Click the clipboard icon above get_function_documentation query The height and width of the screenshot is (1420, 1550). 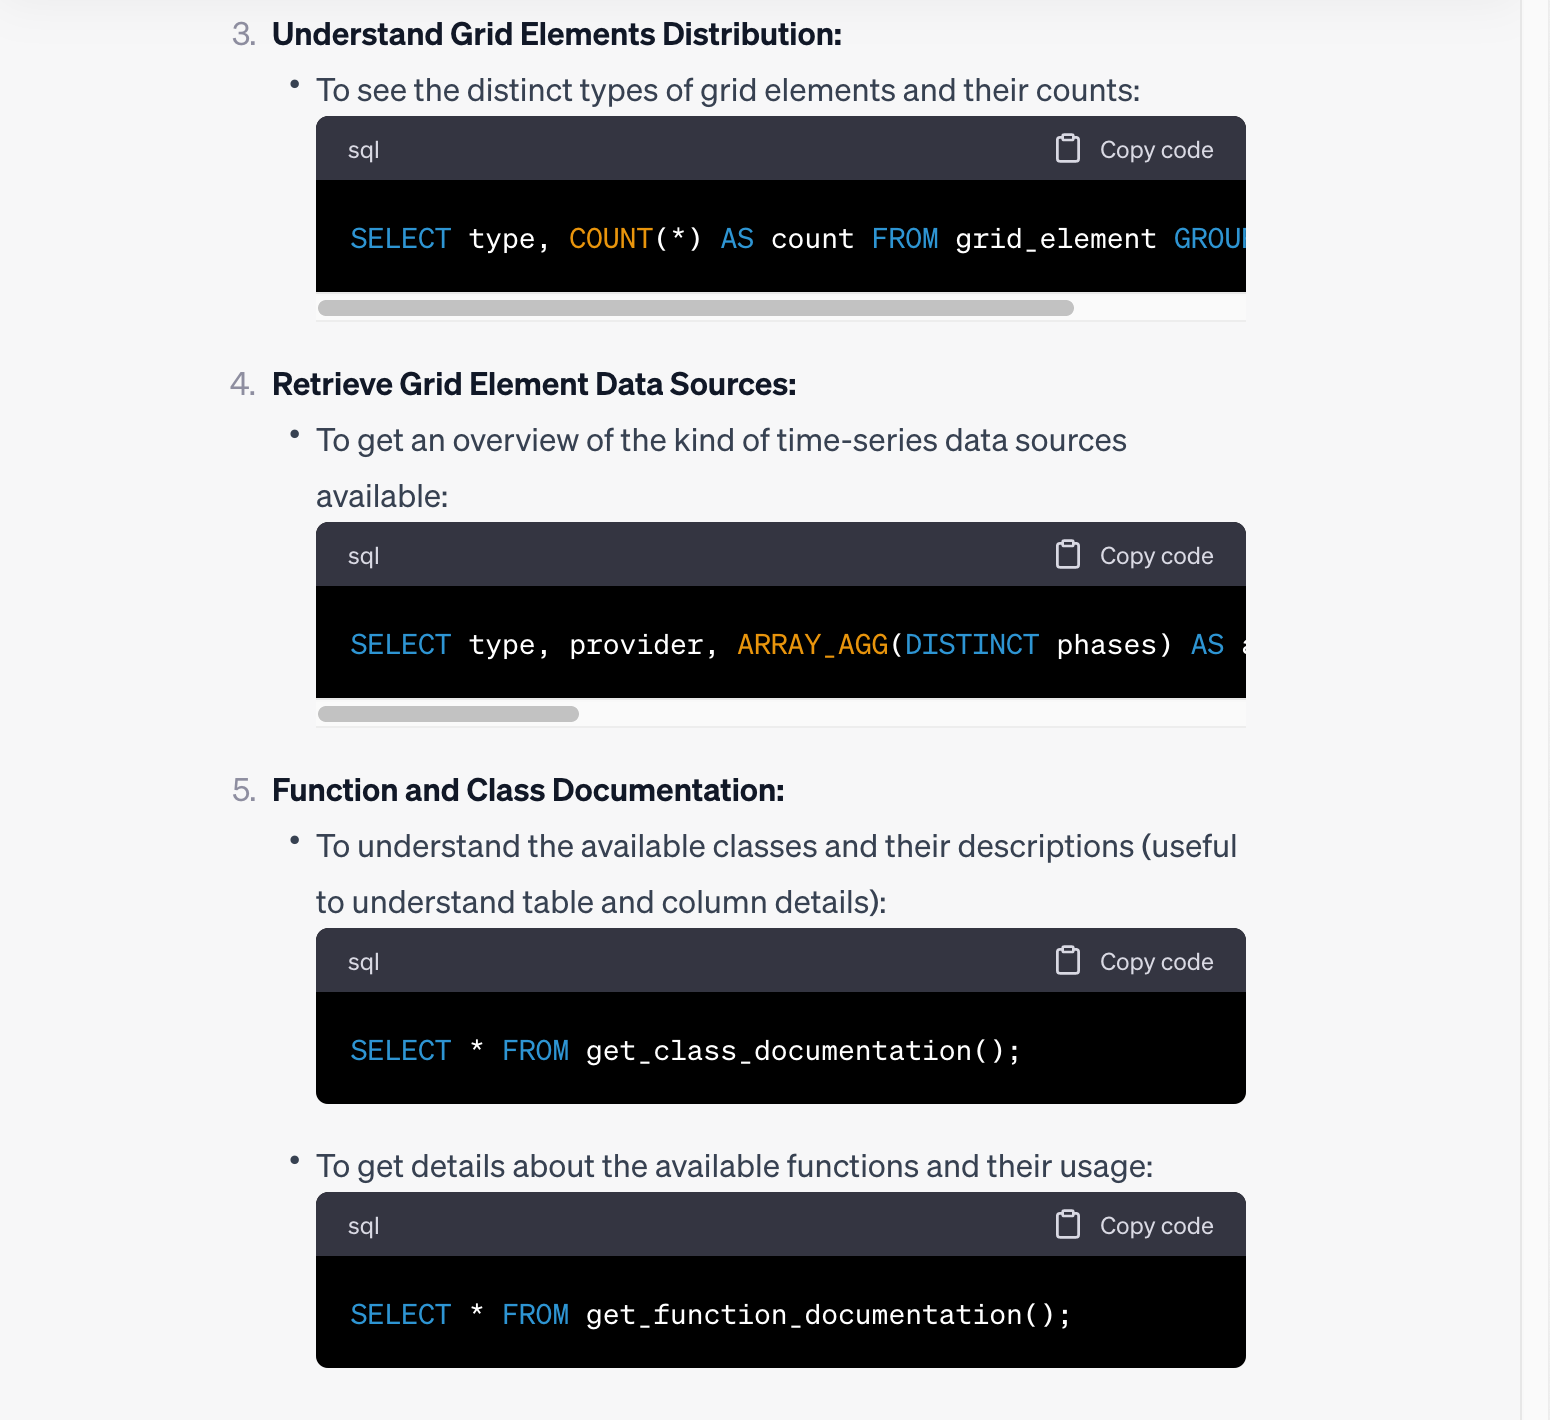click(x=1067, y=1224)
